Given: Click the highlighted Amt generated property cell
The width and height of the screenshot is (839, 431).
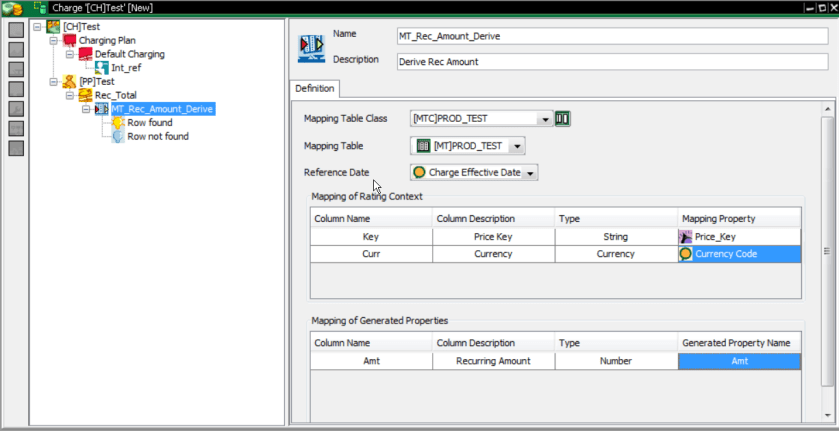Looking at the screenshot, I should [x=739, y=361].
